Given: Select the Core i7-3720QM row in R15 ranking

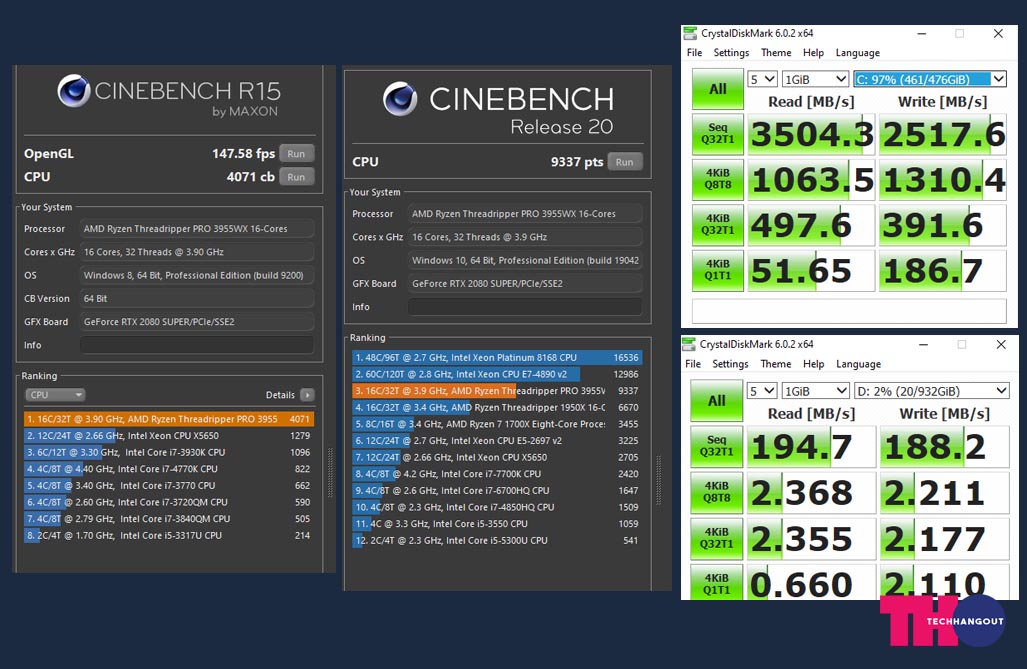Looking at the screenshot, I should [x=169, y=502].
